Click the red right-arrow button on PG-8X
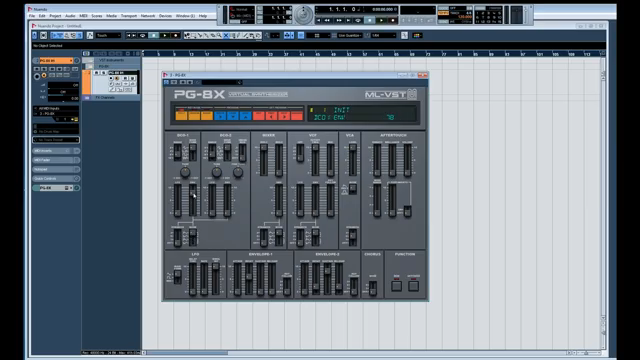Image resolution: width=640 pixels, height=360 pixels. (x=284, y=116)
